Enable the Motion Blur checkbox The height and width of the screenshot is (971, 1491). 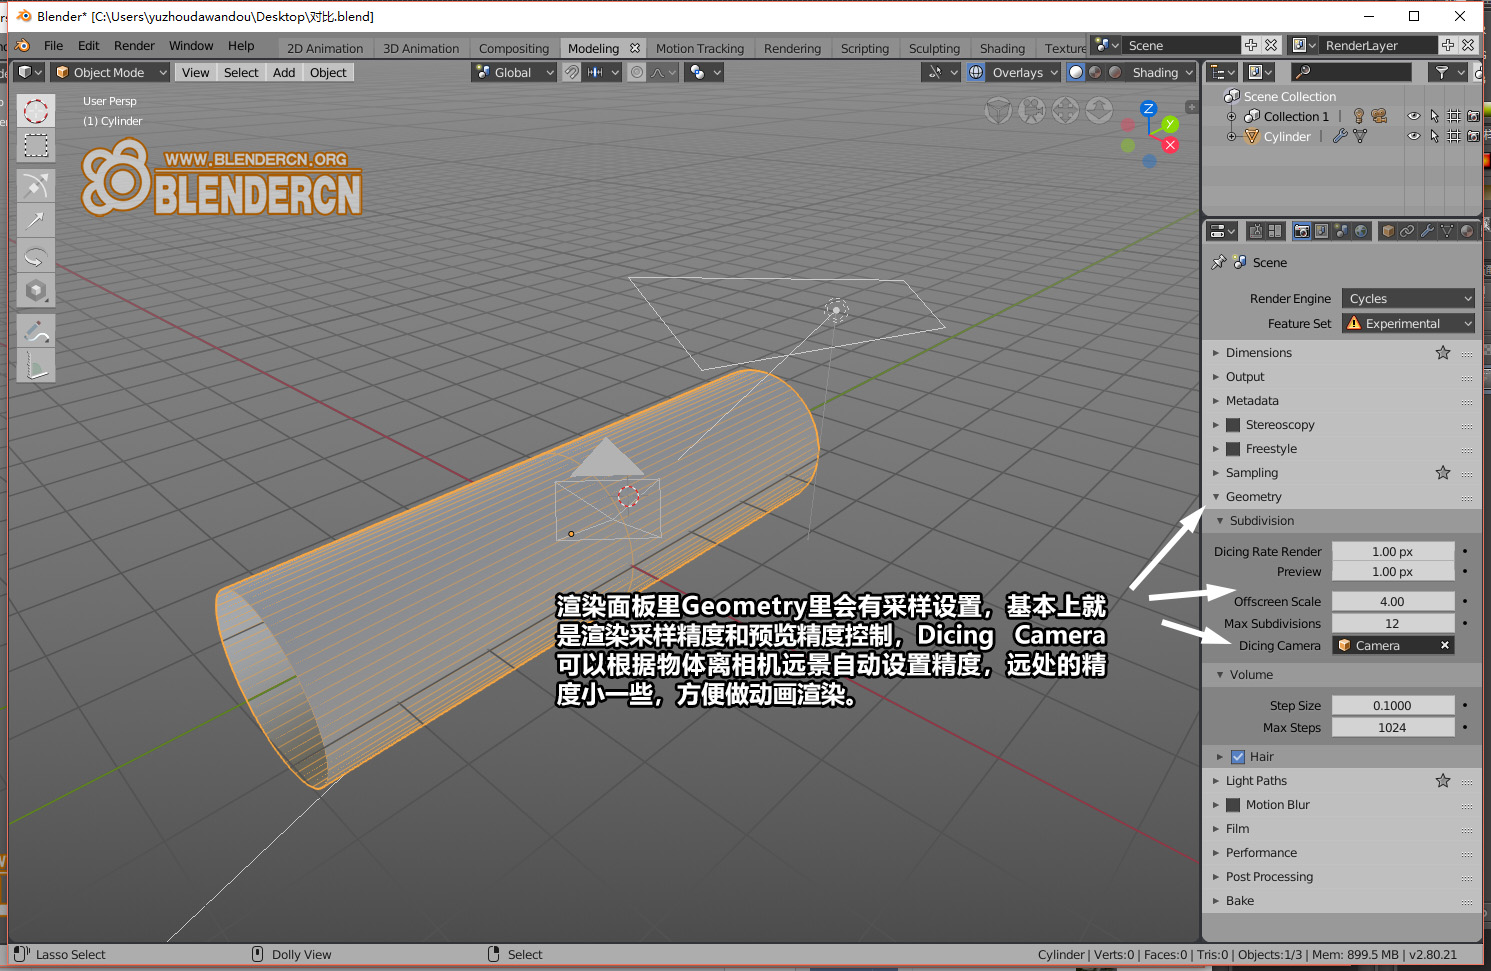(x=1233, y=805)
